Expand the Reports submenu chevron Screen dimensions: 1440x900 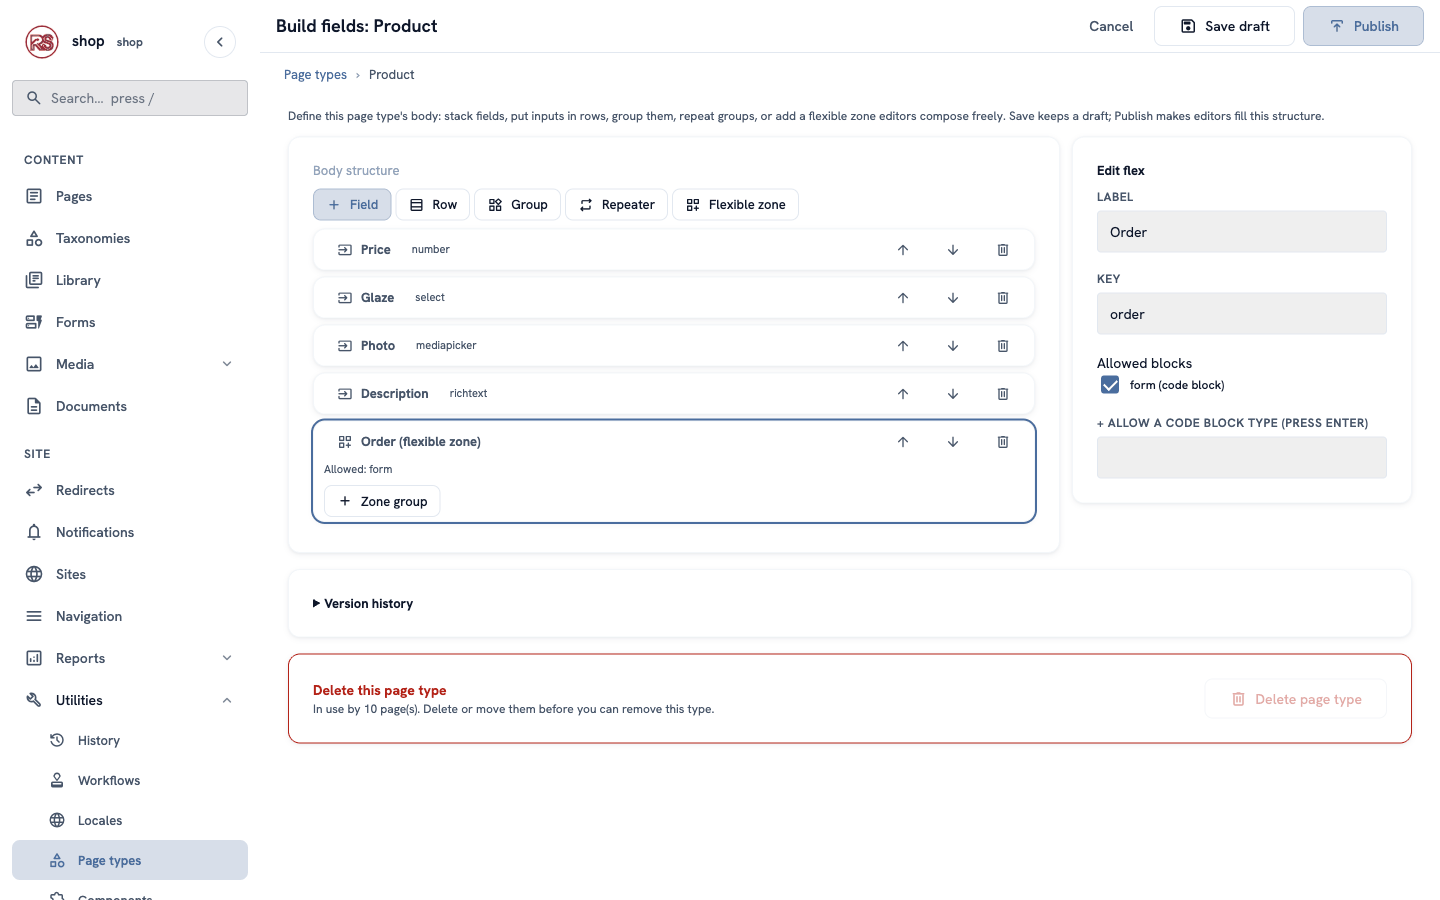point(227,658)
